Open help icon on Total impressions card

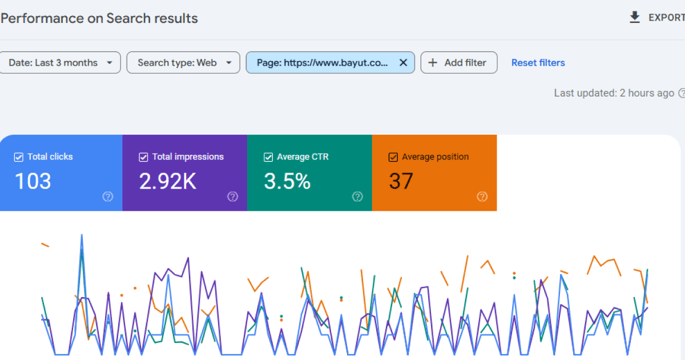pyautogui.click(x=232, y=197)
